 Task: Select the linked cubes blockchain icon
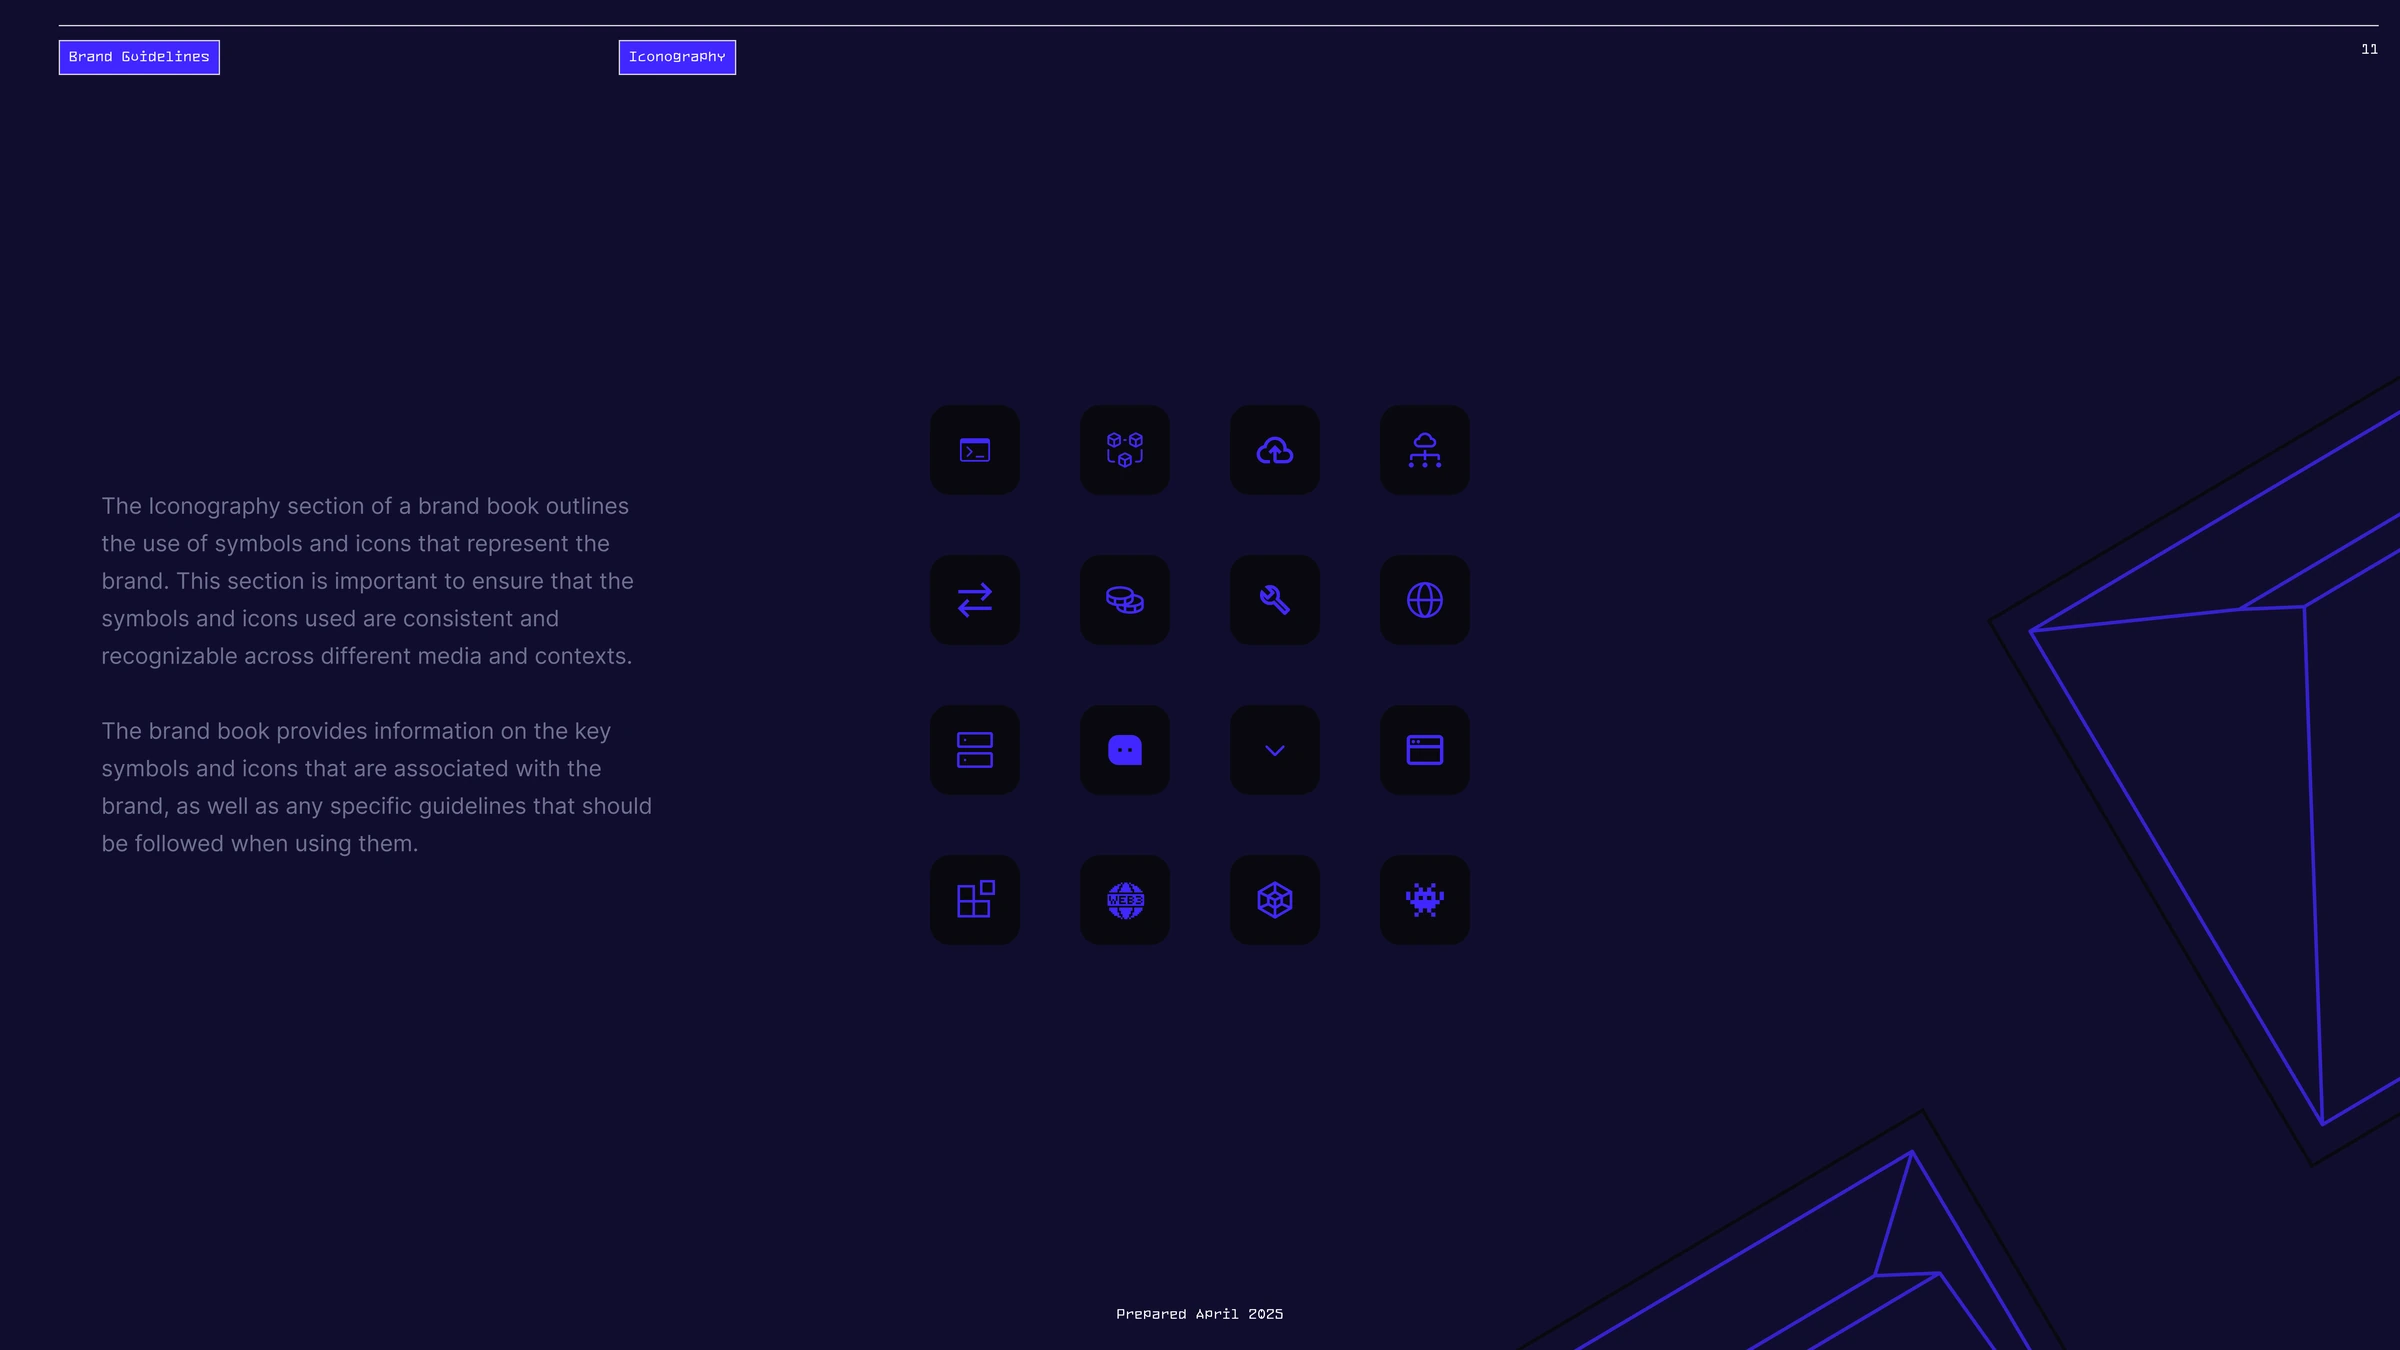click(1125, 450)
